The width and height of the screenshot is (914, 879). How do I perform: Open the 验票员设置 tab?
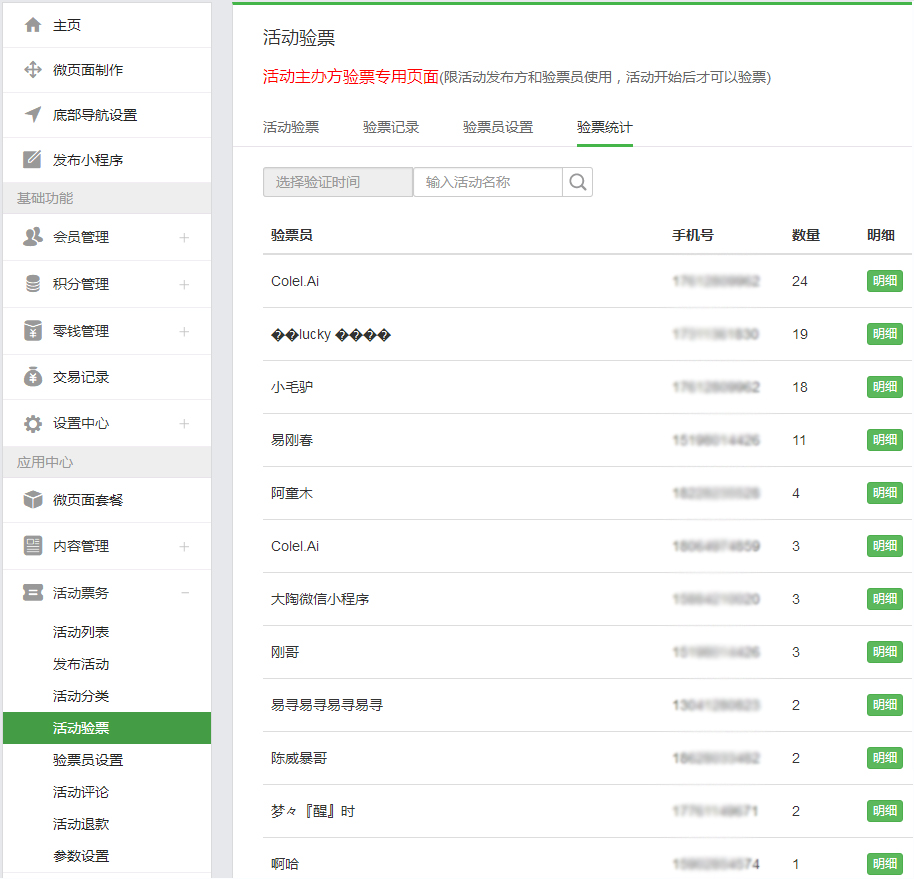498,127
